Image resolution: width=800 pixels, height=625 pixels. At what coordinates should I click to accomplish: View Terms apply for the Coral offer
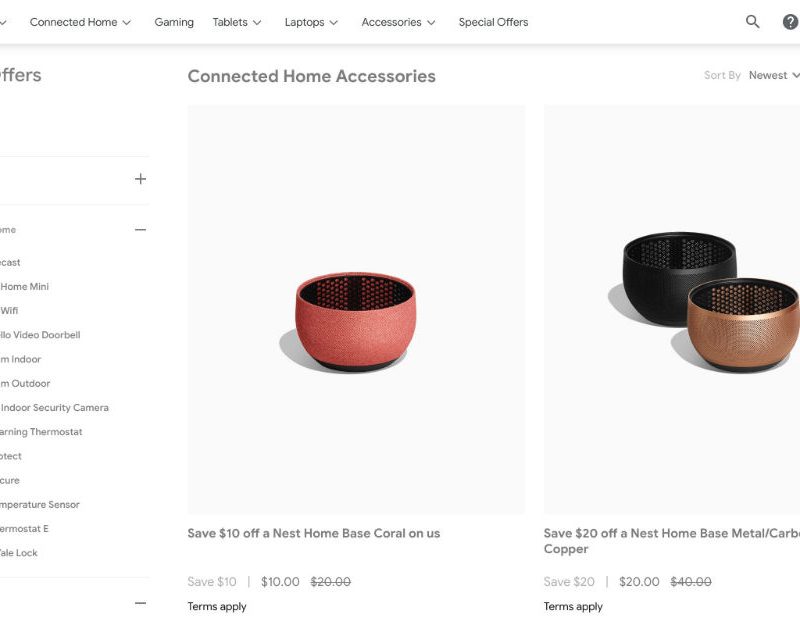point(217,606)
